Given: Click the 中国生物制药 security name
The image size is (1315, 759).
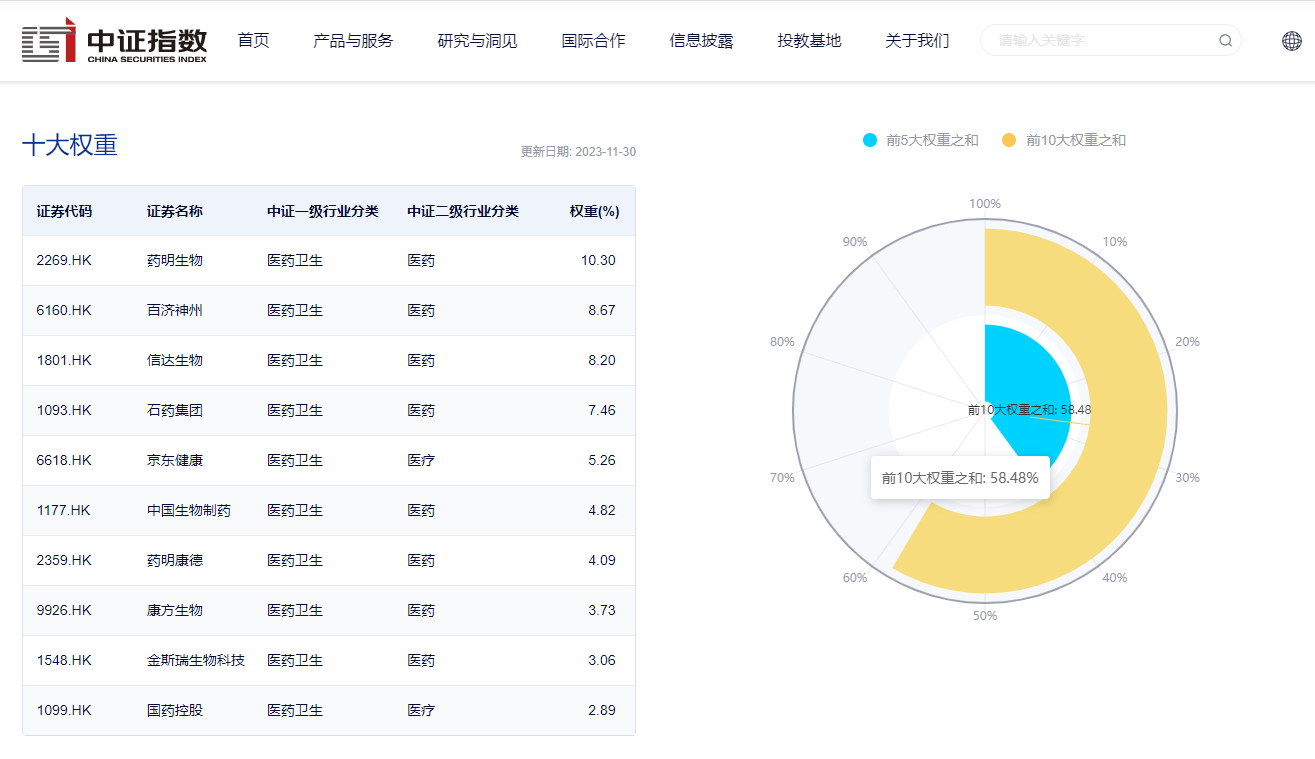Looking at the screenshot, I should click(189, 510).
